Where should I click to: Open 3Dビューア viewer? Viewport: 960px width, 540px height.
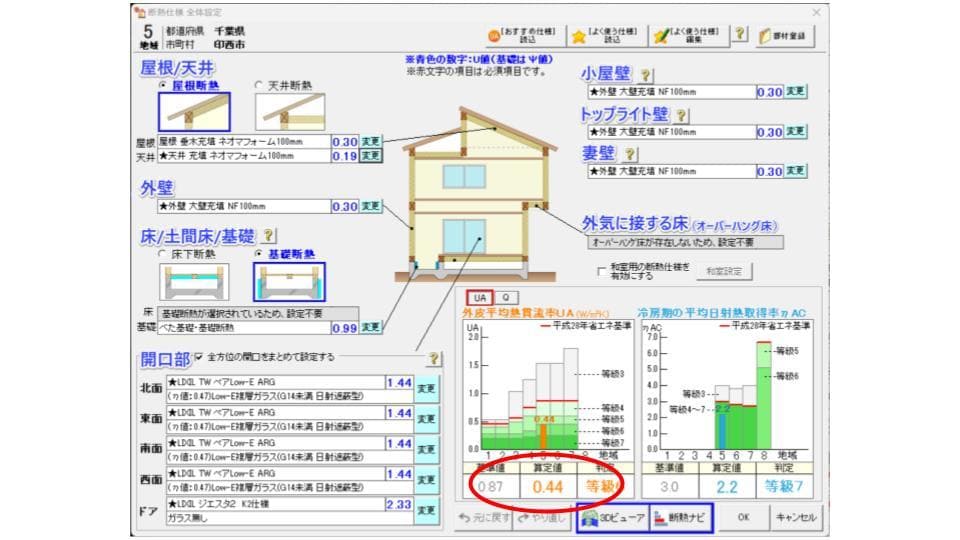pyautogui.click(x=612, y=518)
